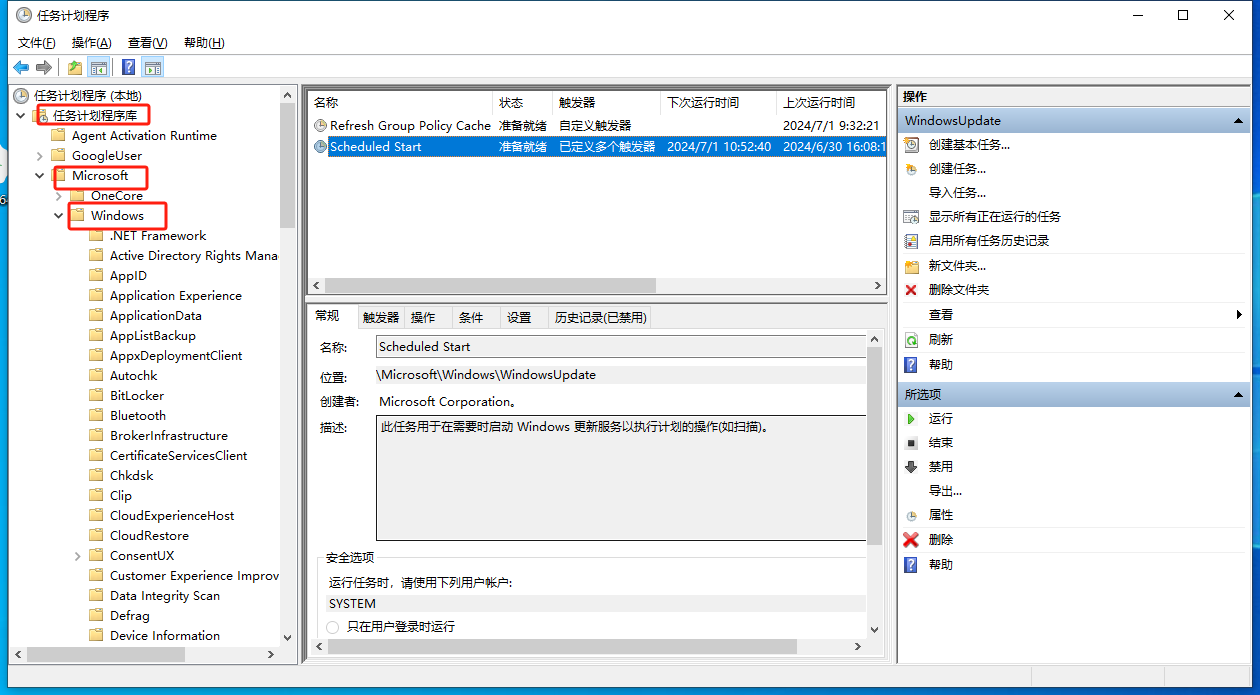Click inside the 描述 description text box

pos(621,478)
